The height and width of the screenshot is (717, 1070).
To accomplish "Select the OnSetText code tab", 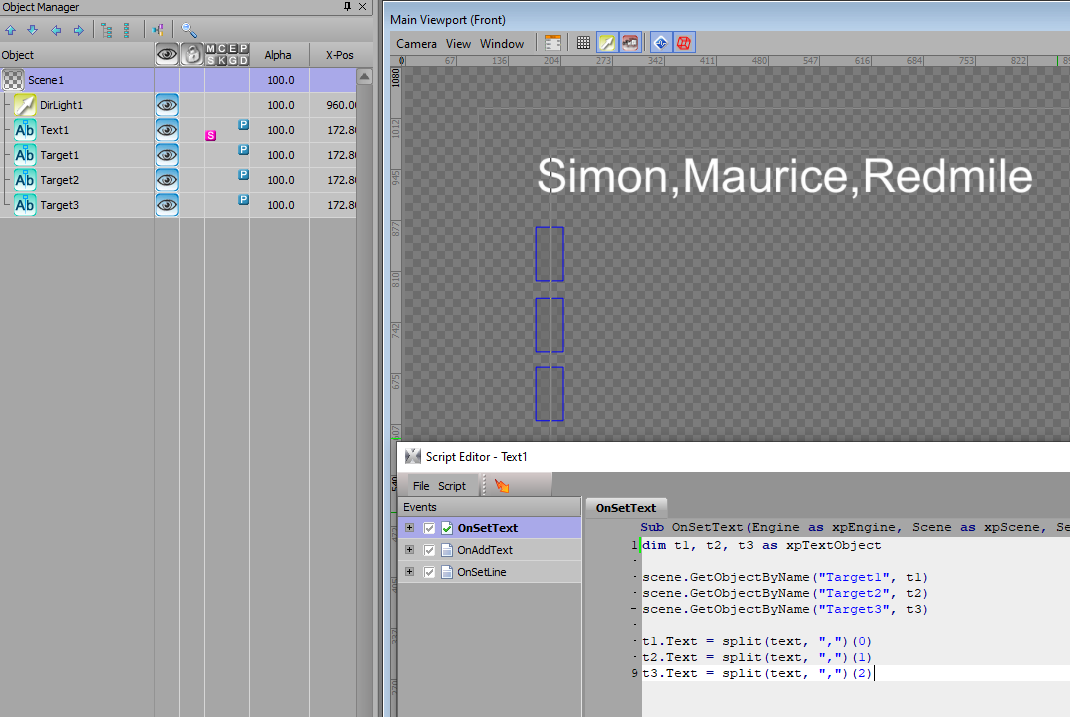I will (626, 508).
